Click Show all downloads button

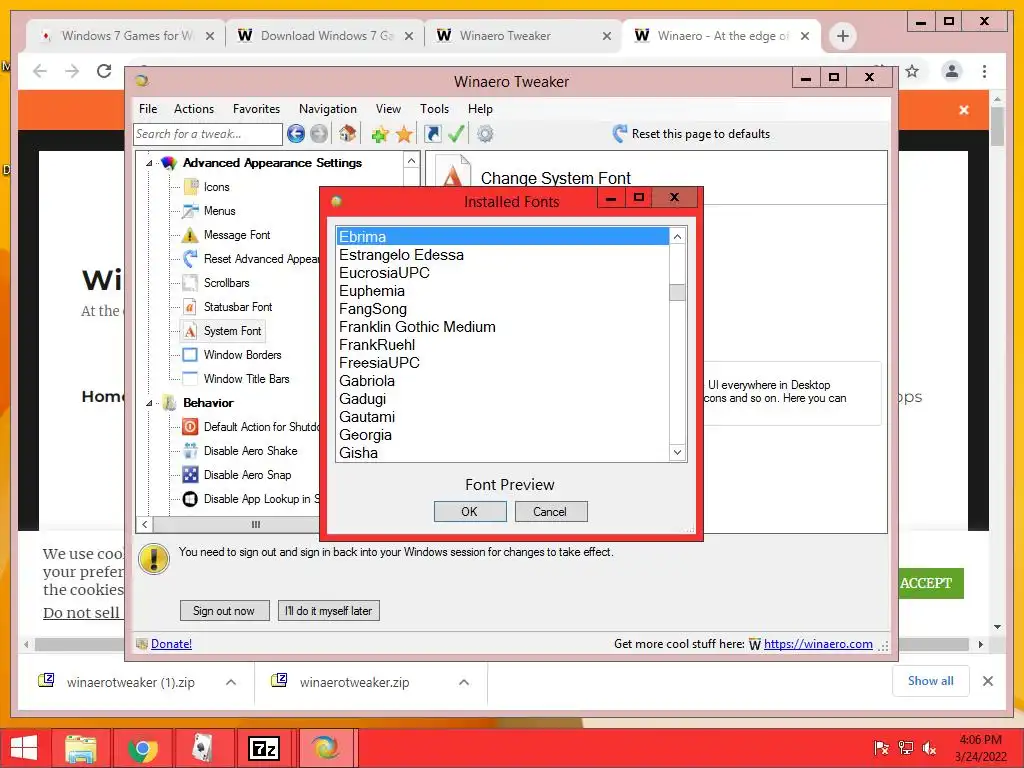point(931,681)
